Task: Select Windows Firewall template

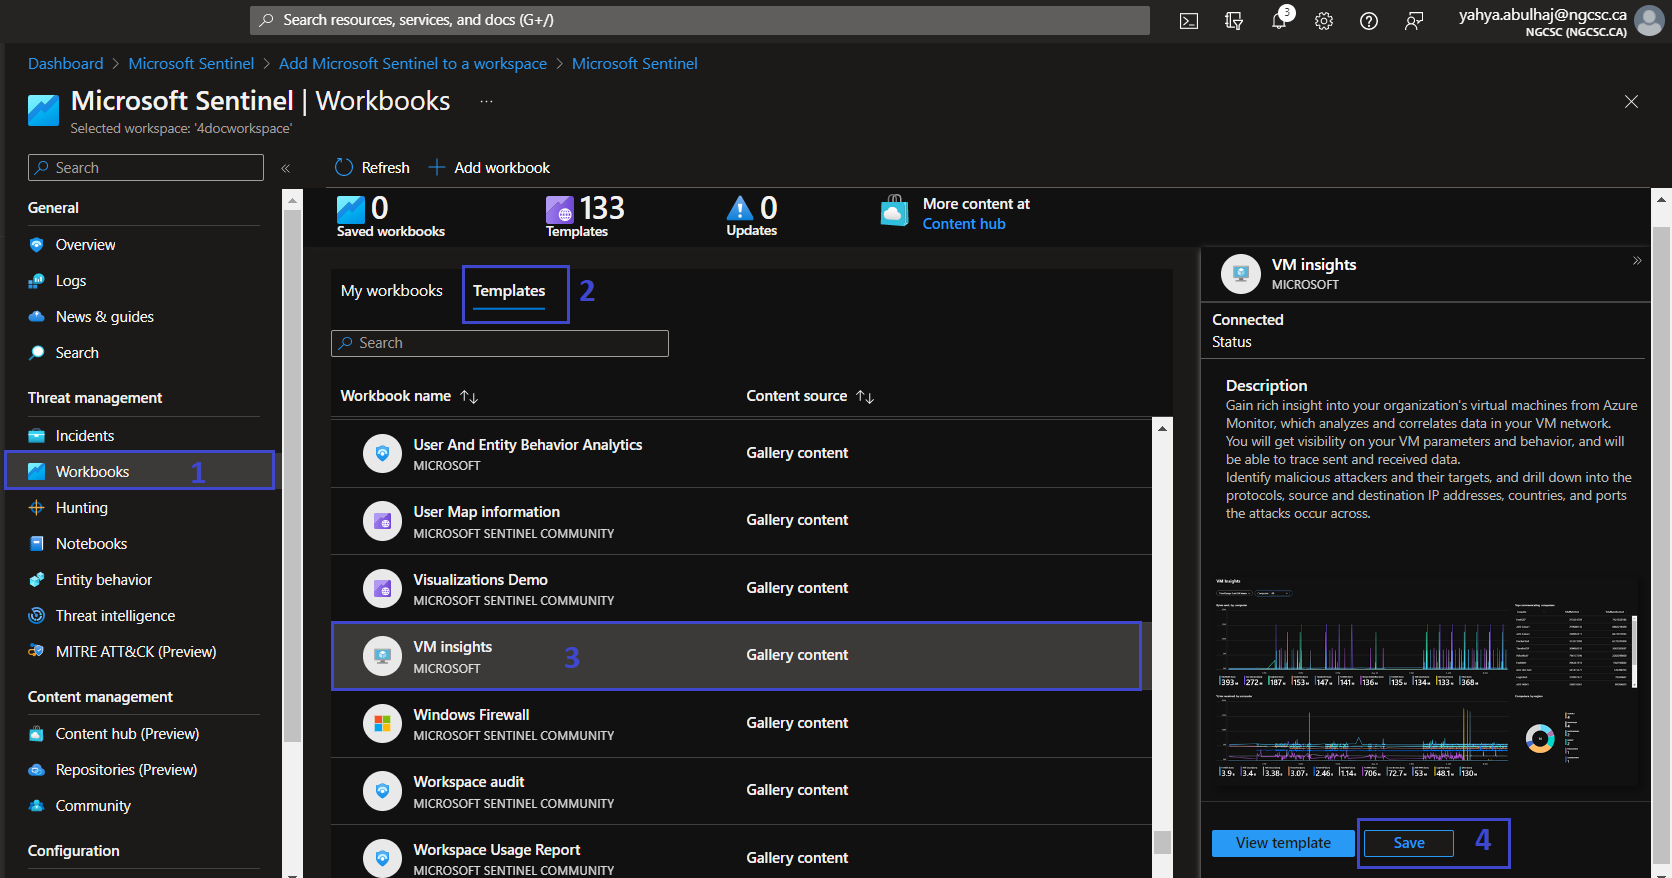Action: point(741,724)
